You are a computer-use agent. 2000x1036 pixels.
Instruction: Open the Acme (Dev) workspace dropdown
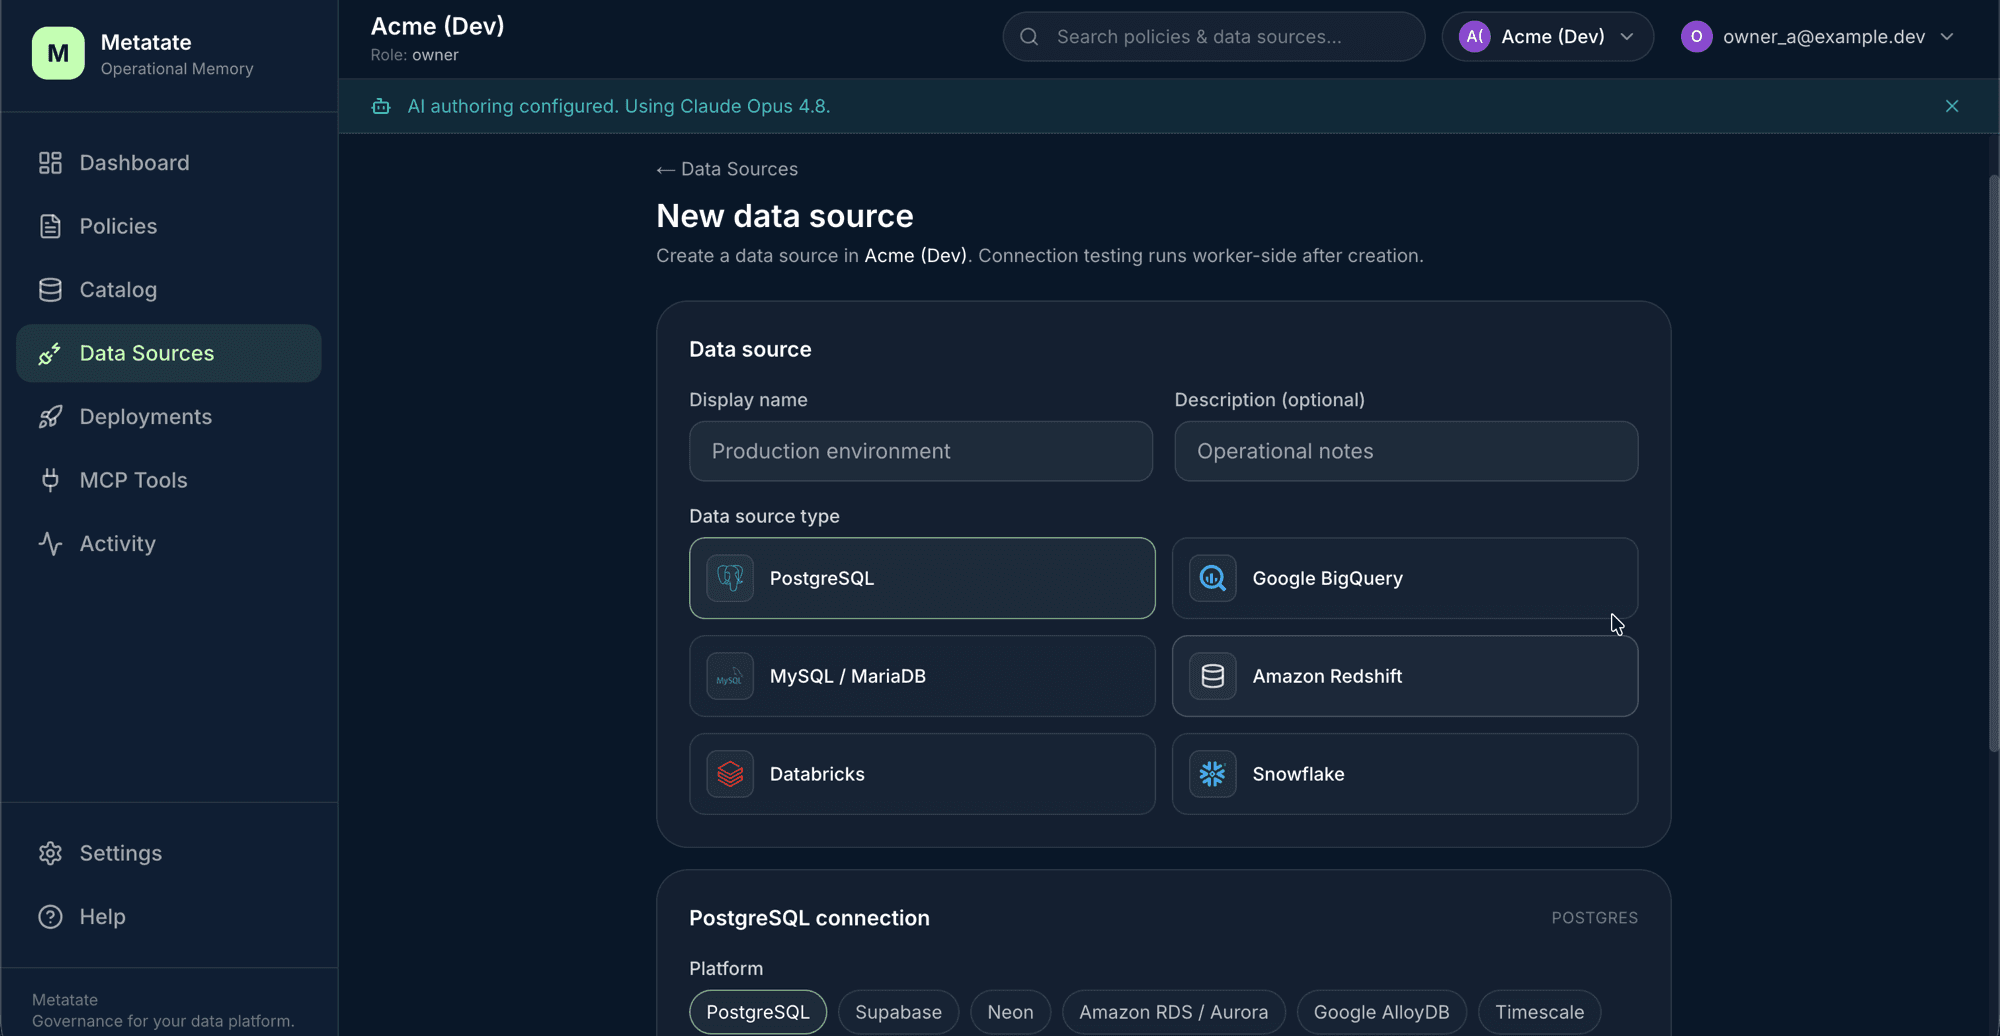1547,37
